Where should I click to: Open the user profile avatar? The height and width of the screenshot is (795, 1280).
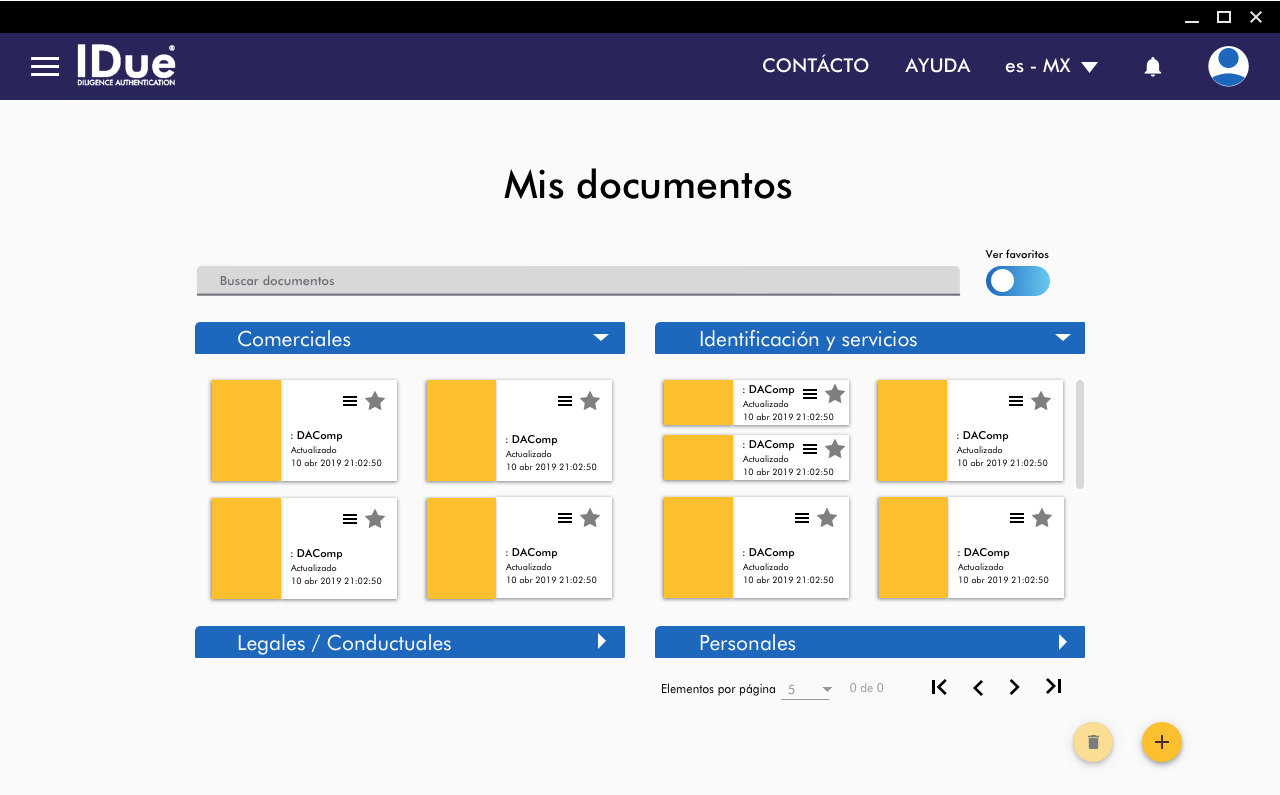pos(1228,67)
